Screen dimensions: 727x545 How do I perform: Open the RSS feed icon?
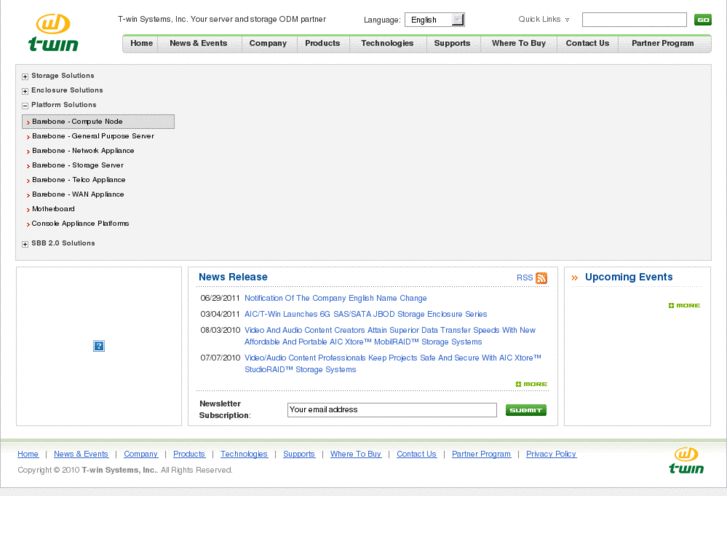tap(541, 278)
